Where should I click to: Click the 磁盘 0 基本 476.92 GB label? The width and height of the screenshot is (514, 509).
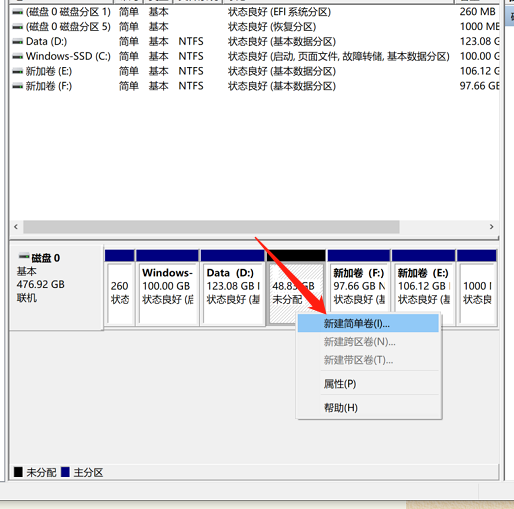pyautogui.click(x=56, y=288)
